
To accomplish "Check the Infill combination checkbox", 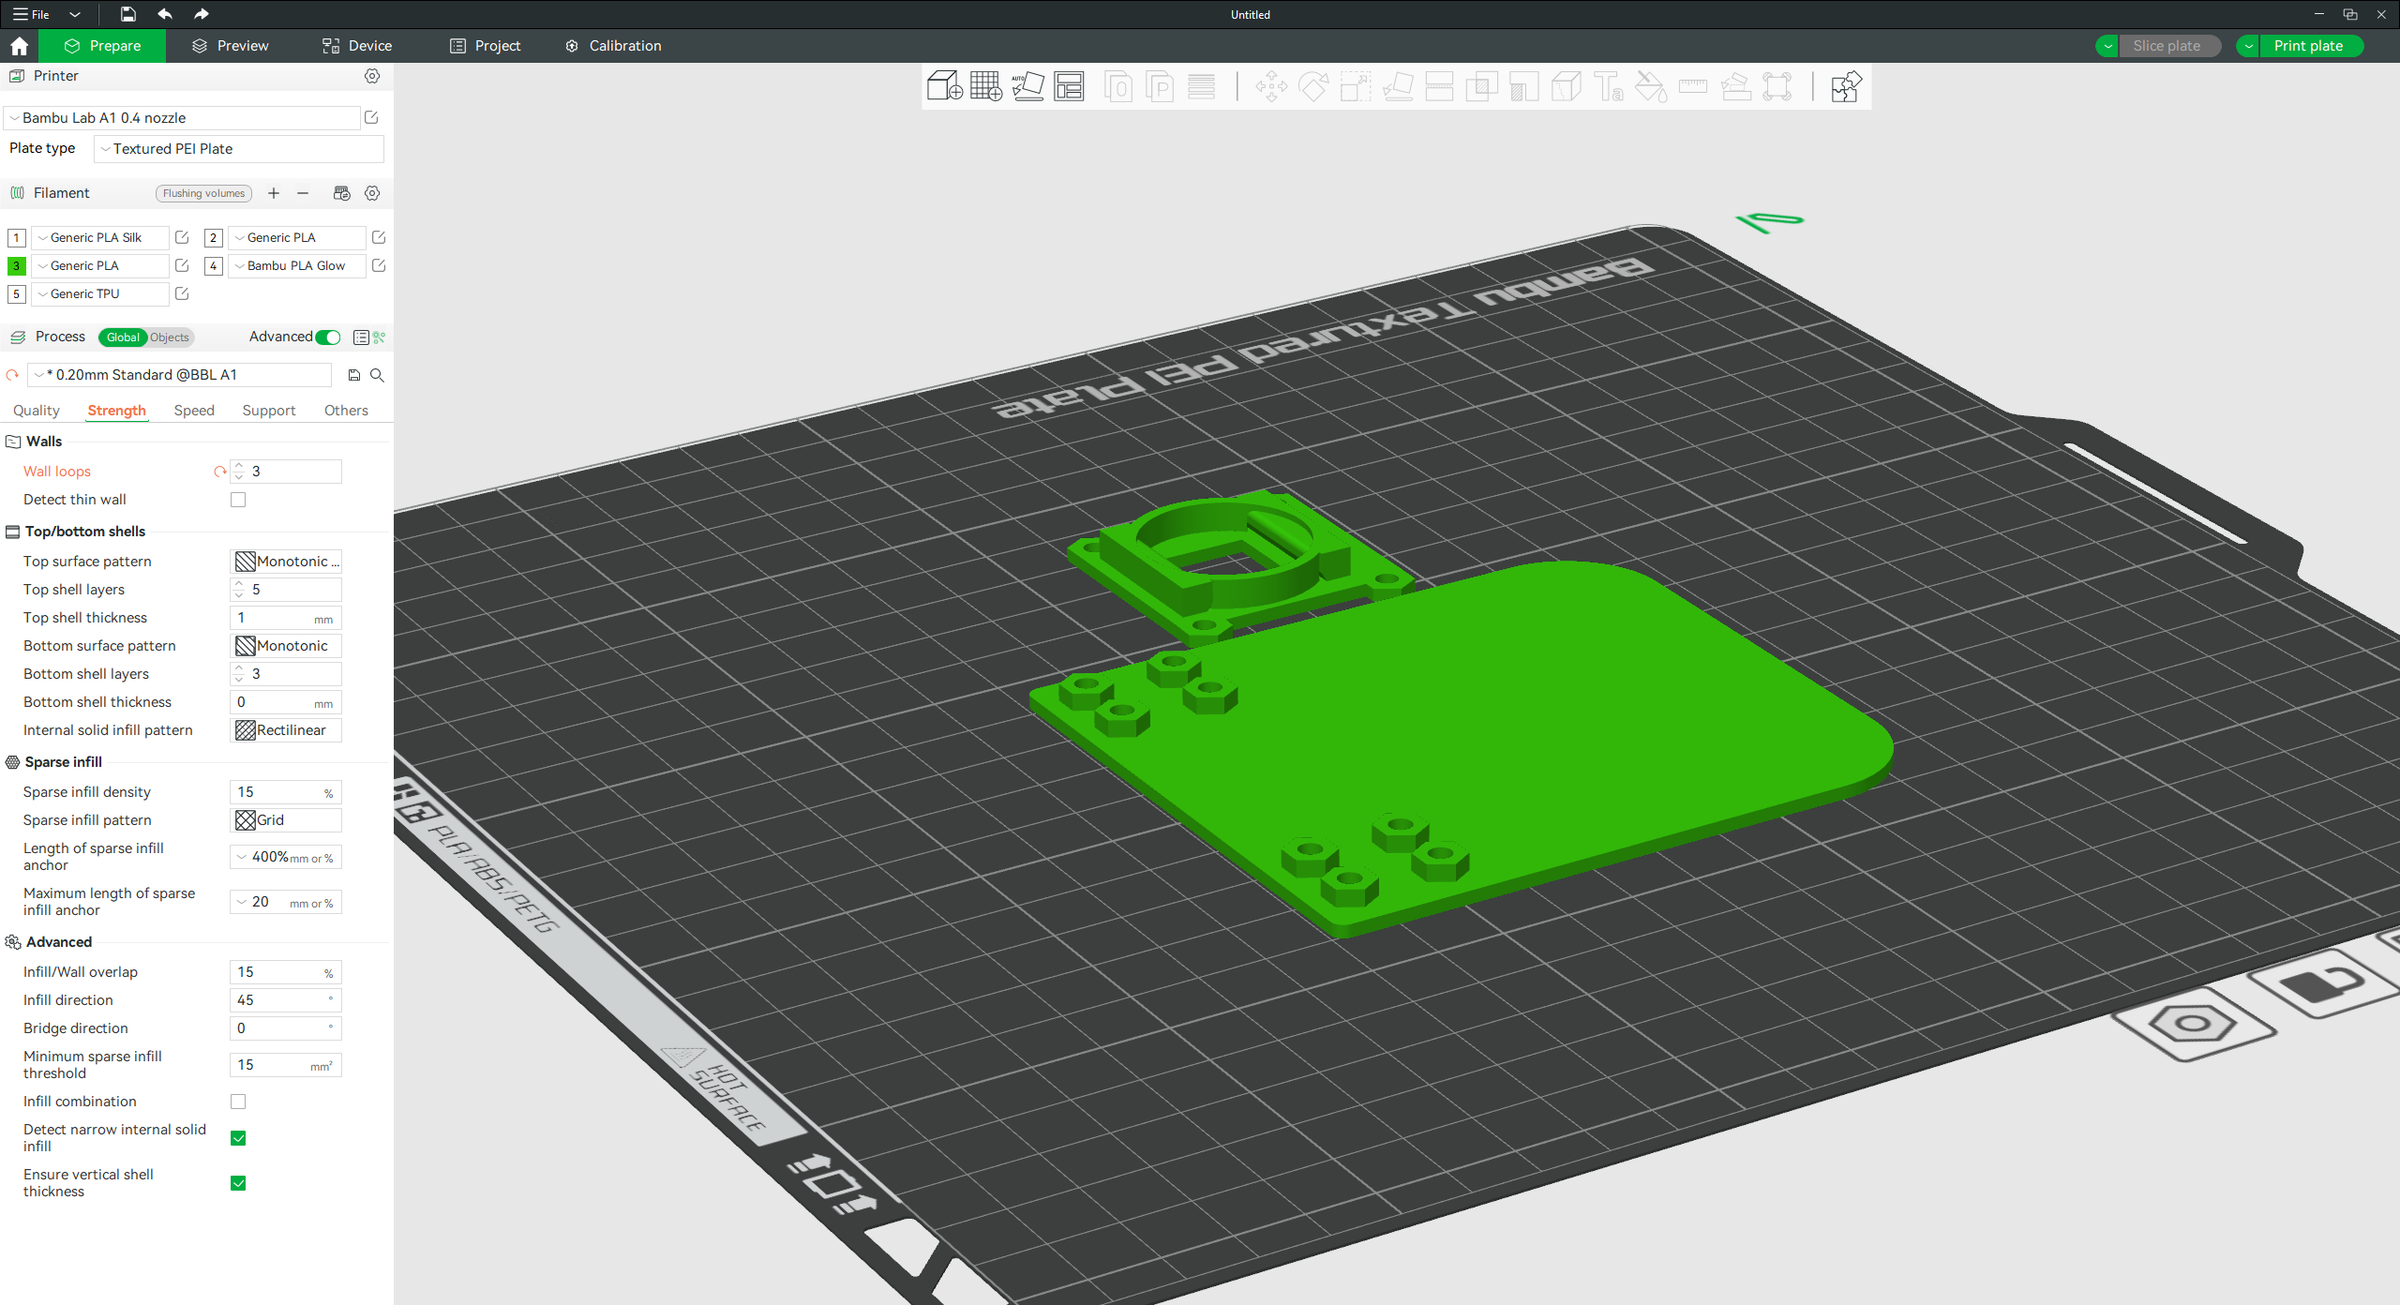I will click(238, 1101).
